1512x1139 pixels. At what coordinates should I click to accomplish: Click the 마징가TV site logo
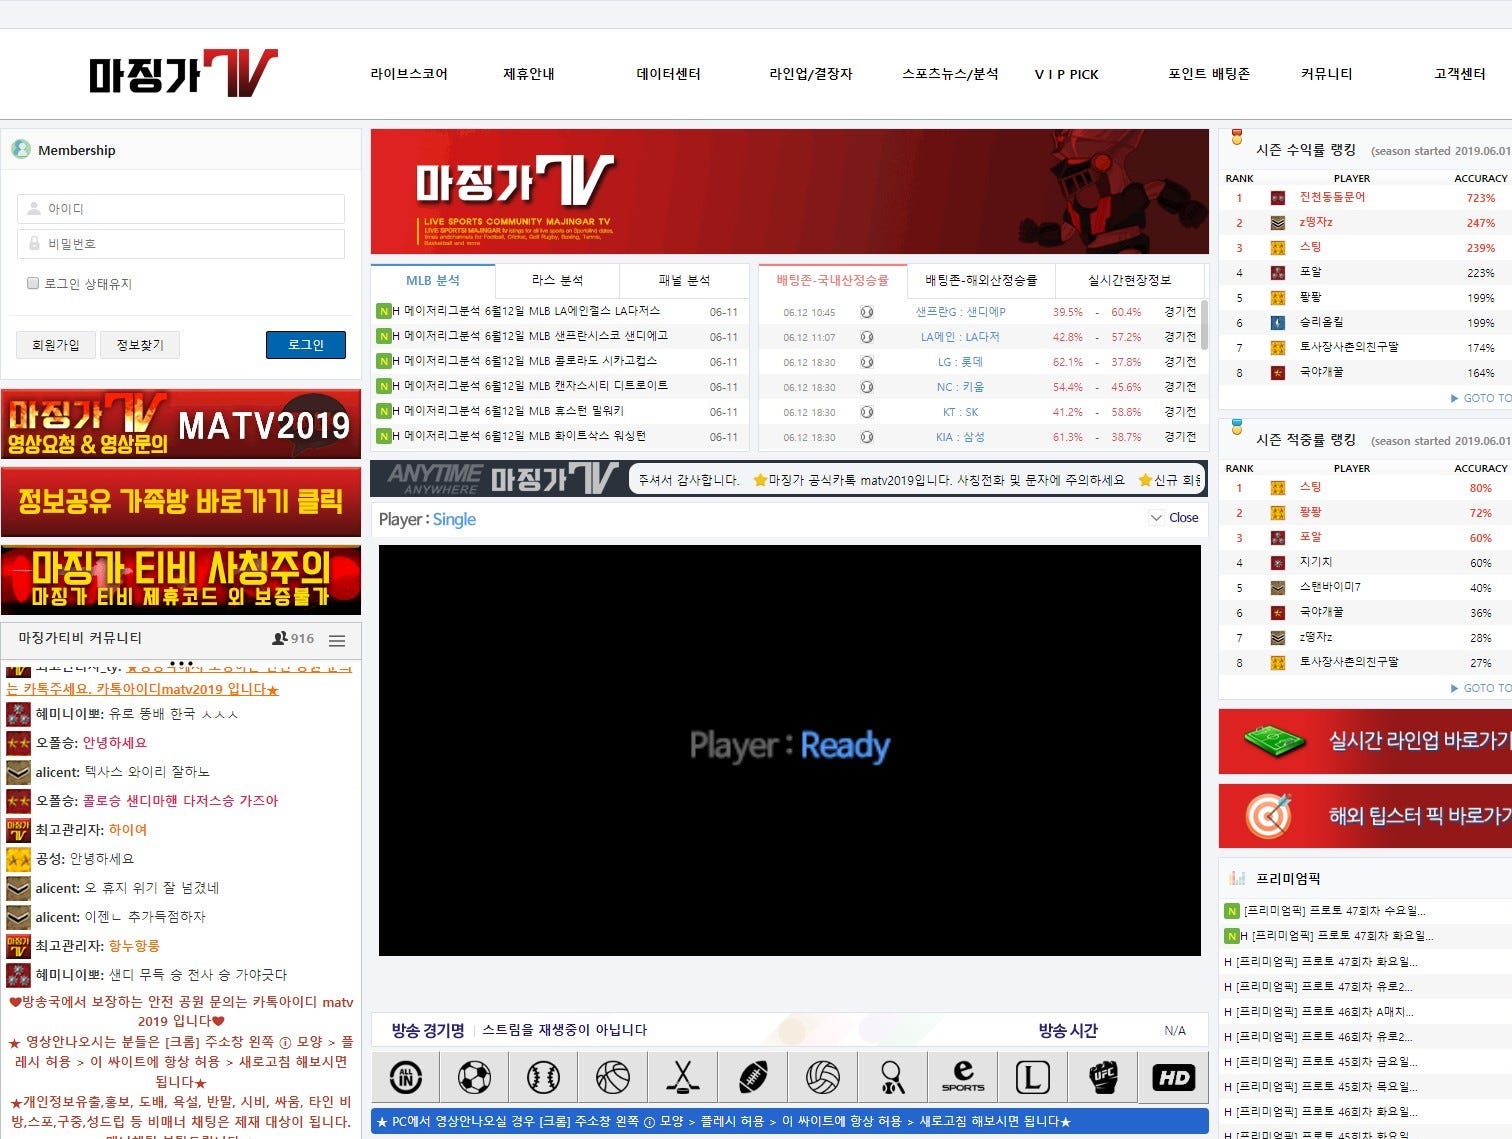click(183, 73)
